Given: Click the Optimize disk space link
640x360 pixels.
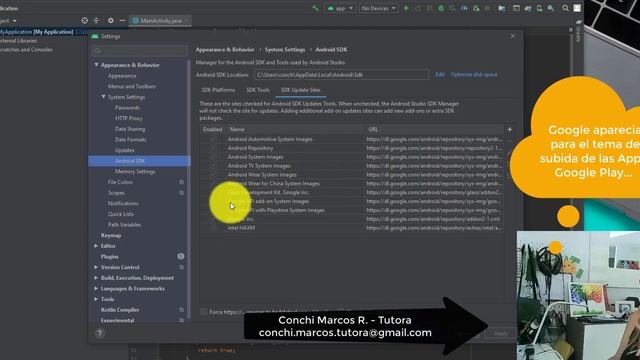Looking at the screenshot, I should click(474, 74).
